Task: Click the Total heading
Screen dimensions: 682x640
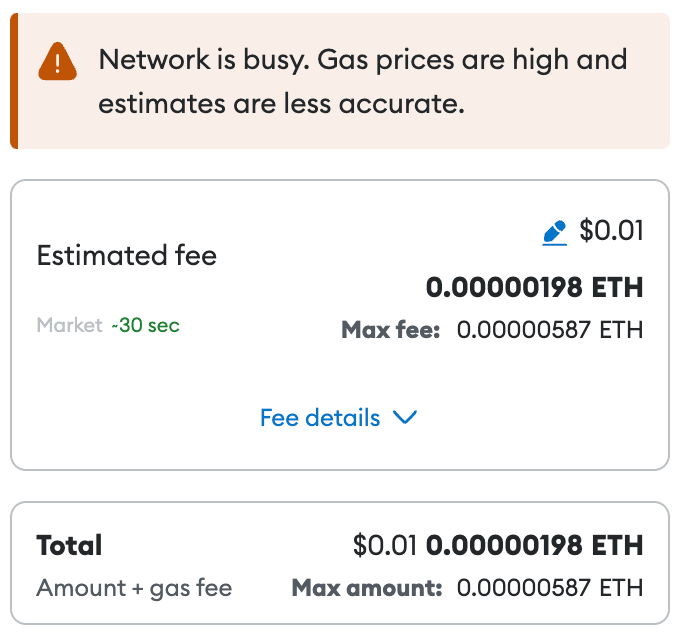Action: pos(69,545)
